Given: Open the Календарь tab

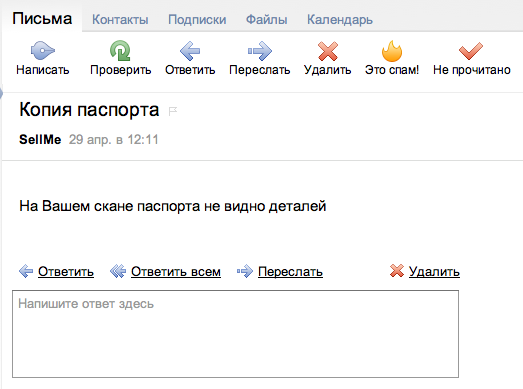Looking at the screenshot, I should (x=340, y=20).
